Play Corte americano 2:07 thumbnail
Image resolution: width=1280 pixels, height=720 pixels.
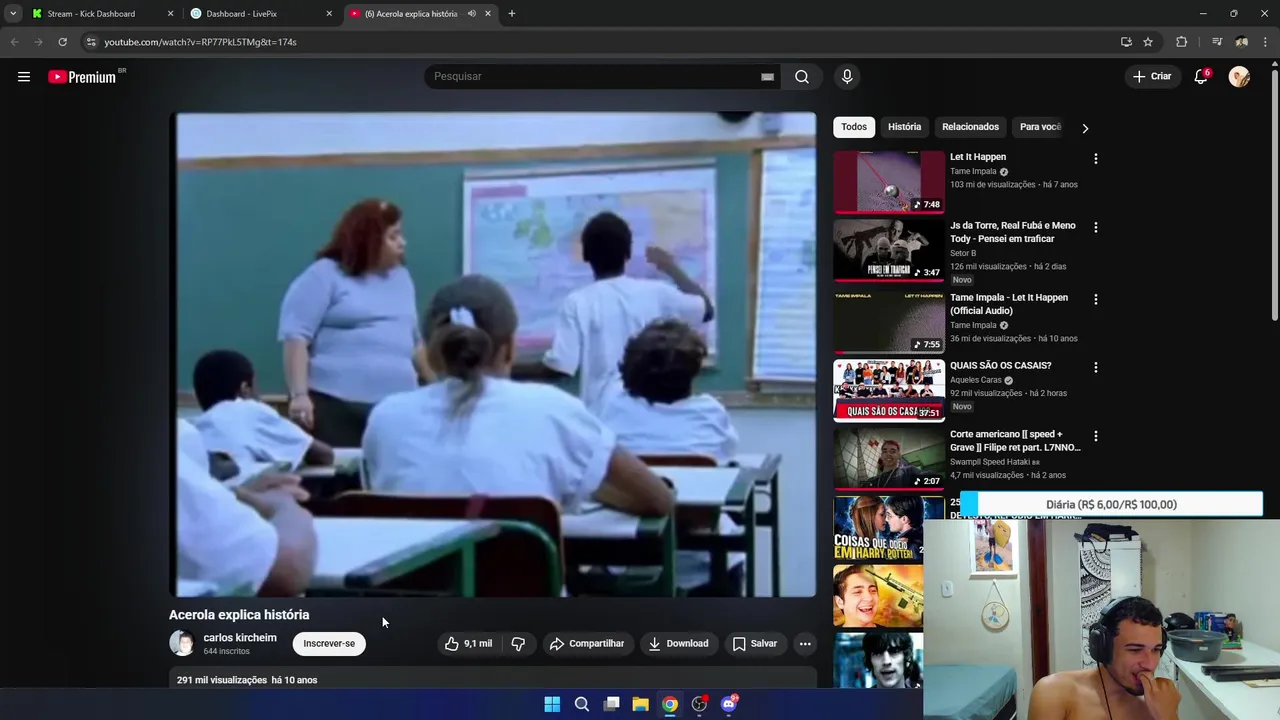[x=889, y=460]
